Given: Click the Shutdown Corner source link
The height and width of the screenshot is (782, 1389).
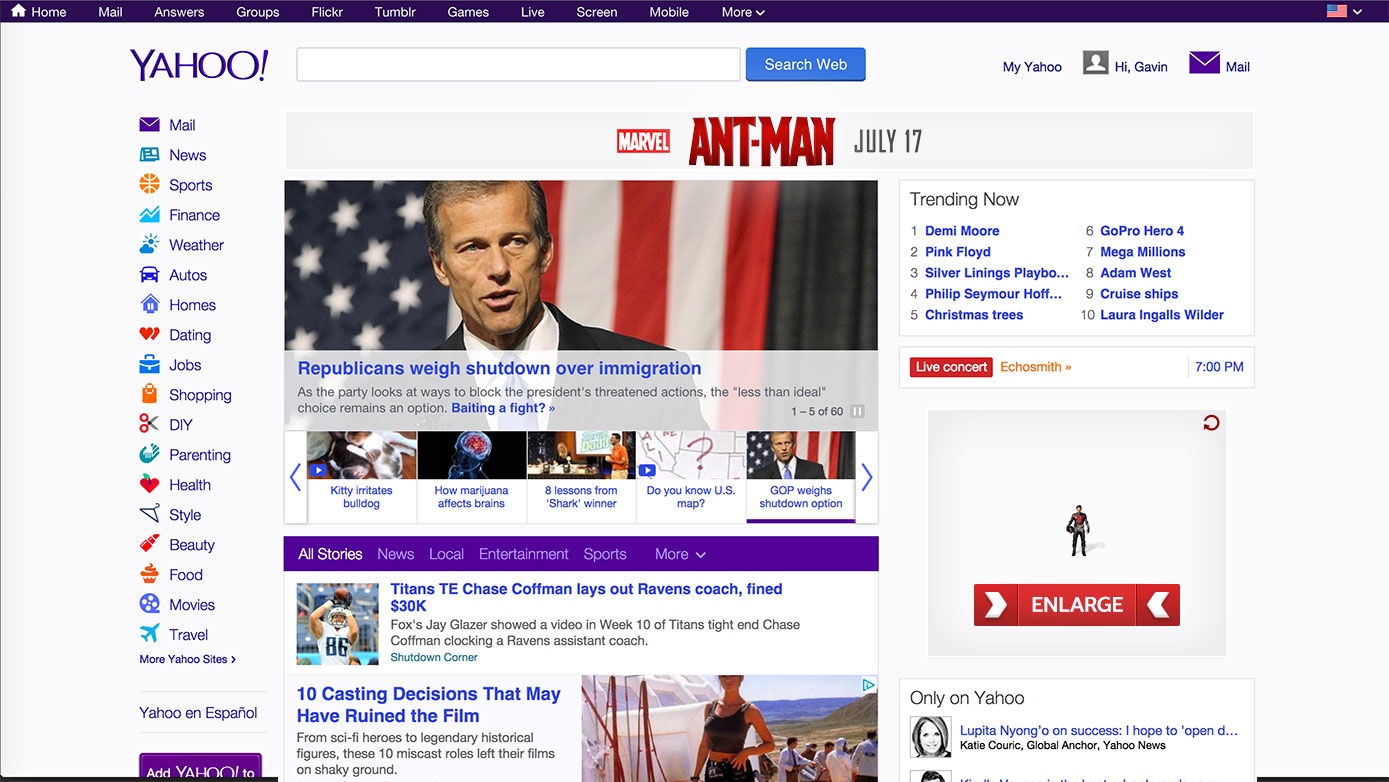Looking at the screenshot, I should pos(434,658).
